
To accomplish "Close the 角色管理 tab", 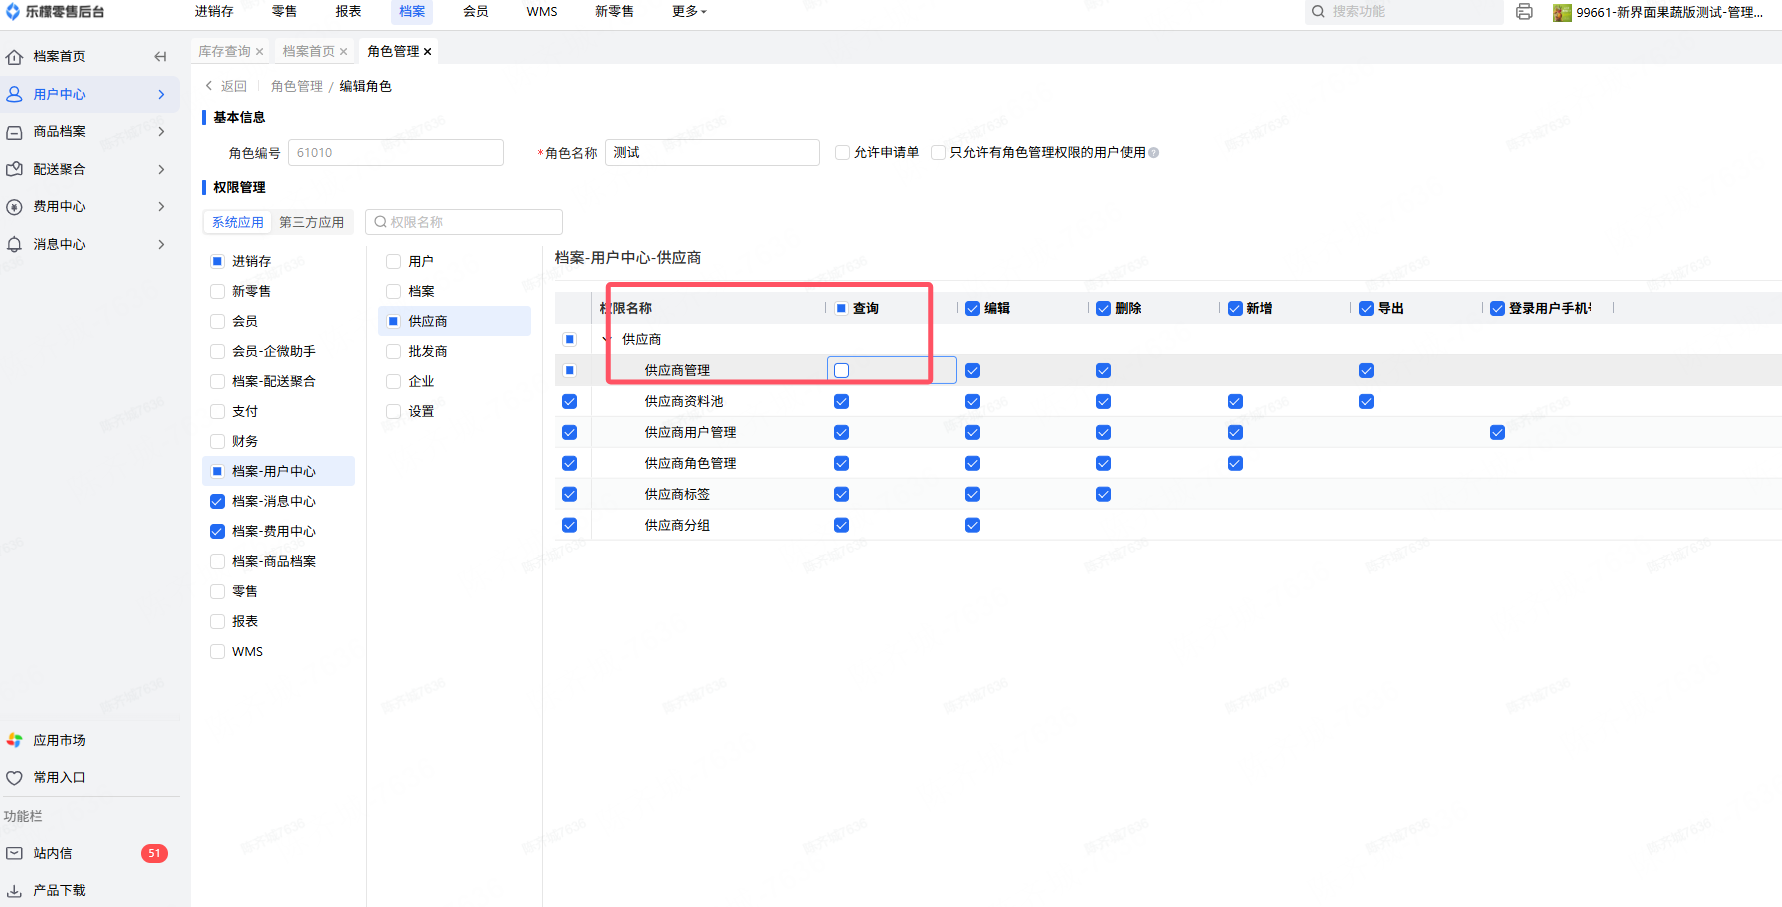I will pyautogui.click(x=428, y=52).
